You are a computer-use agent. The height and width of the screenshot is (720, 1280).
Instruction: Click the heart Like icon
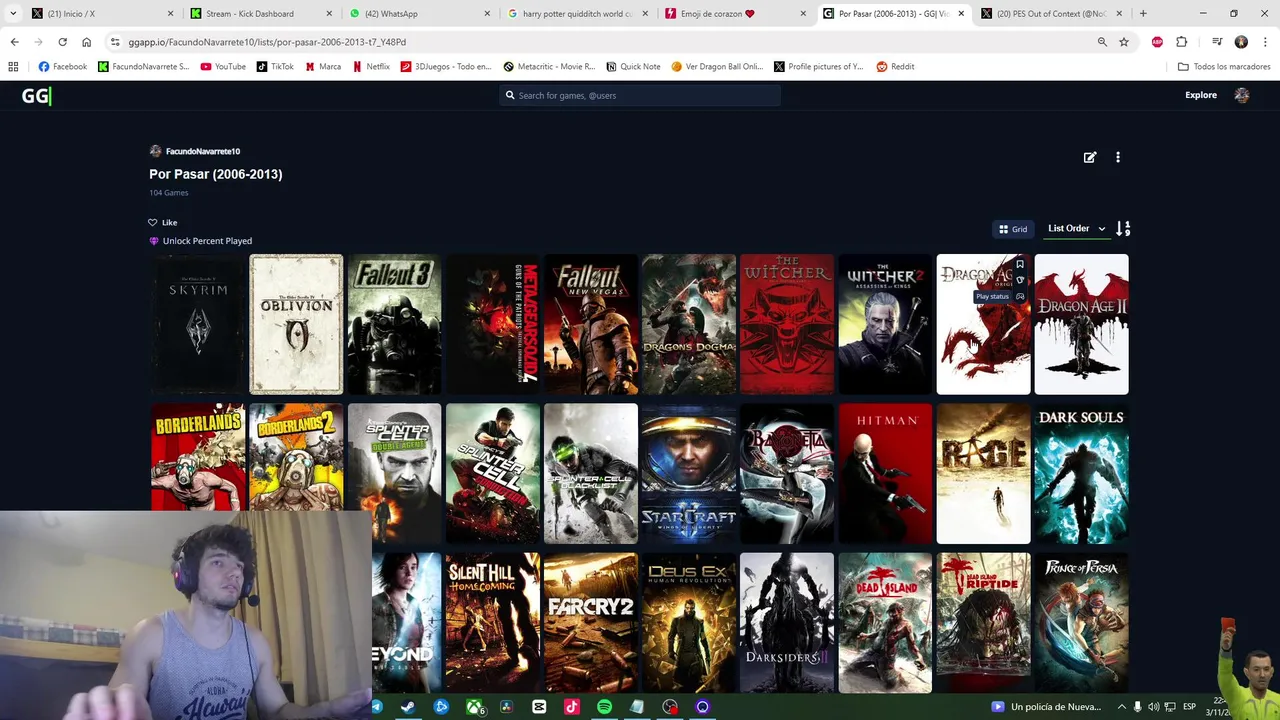[153, 222]
